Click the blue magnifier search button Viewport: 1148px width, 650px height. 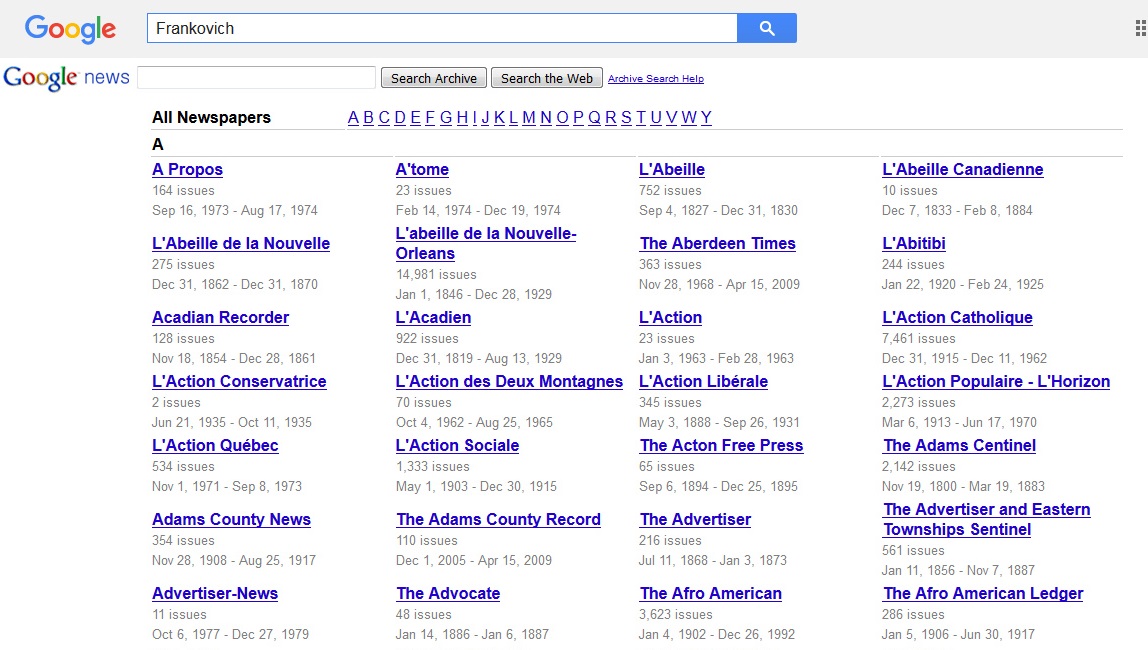pyautogui.click(x=766, y=28)
